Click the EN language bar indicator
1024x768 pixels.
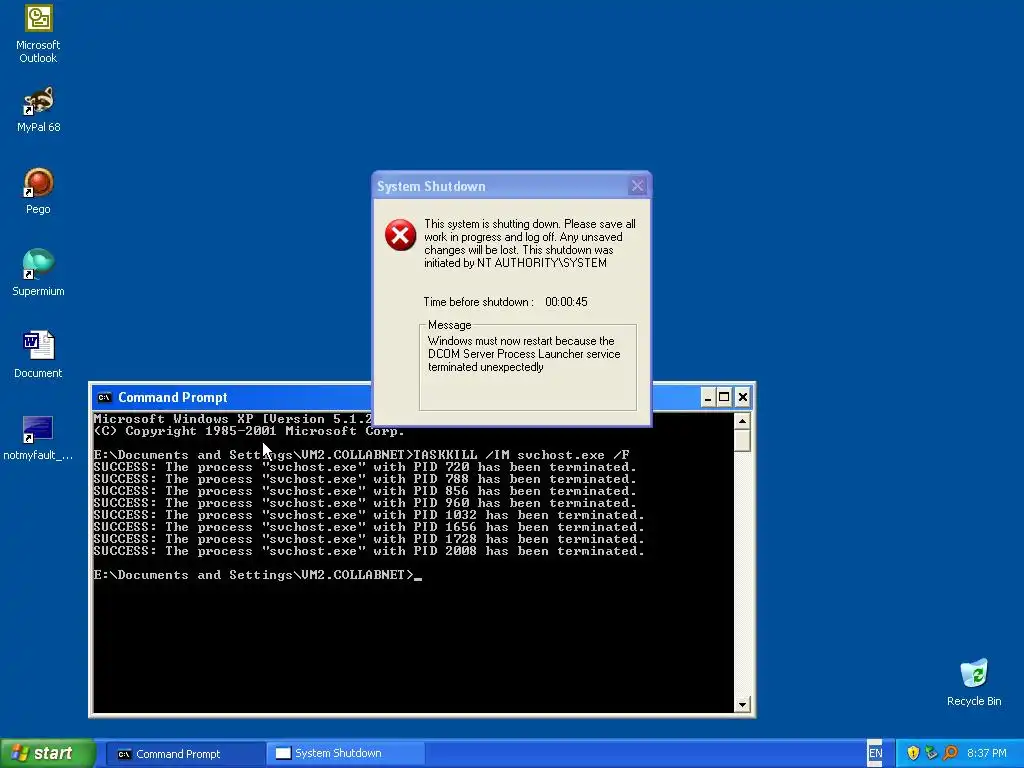click(x=875, y=753)
